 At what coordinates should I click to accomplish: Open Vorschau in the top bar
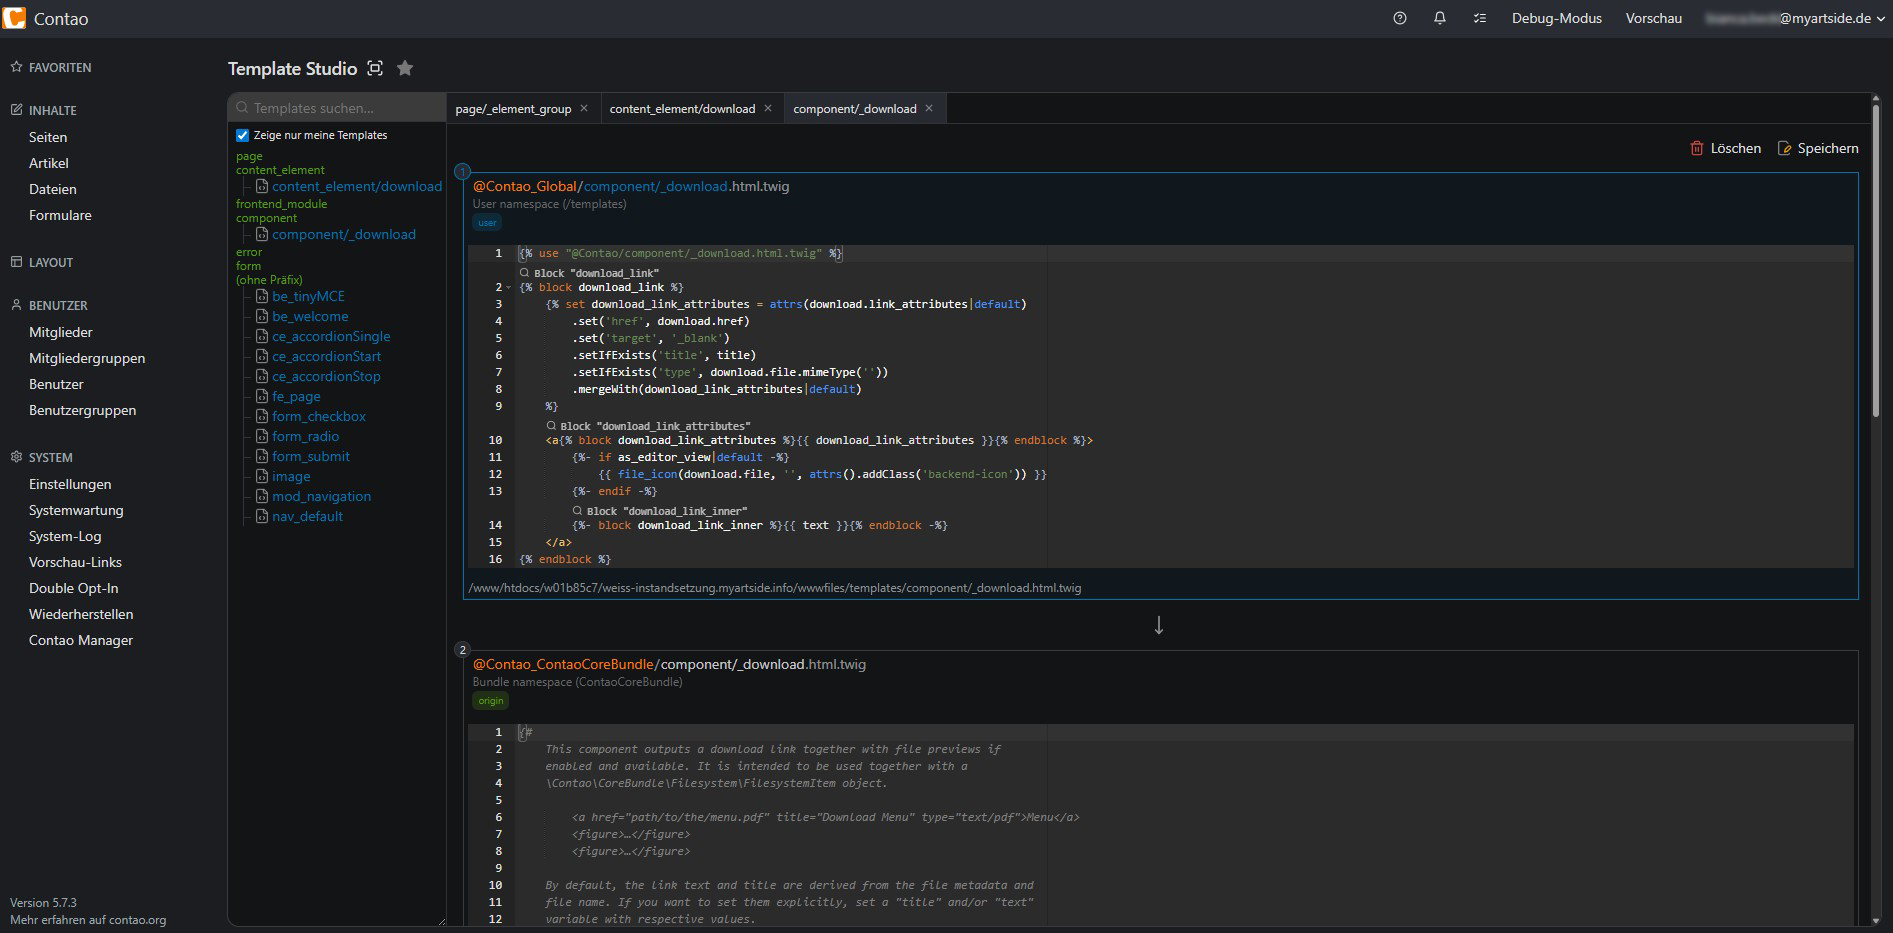click(1654, 18)
